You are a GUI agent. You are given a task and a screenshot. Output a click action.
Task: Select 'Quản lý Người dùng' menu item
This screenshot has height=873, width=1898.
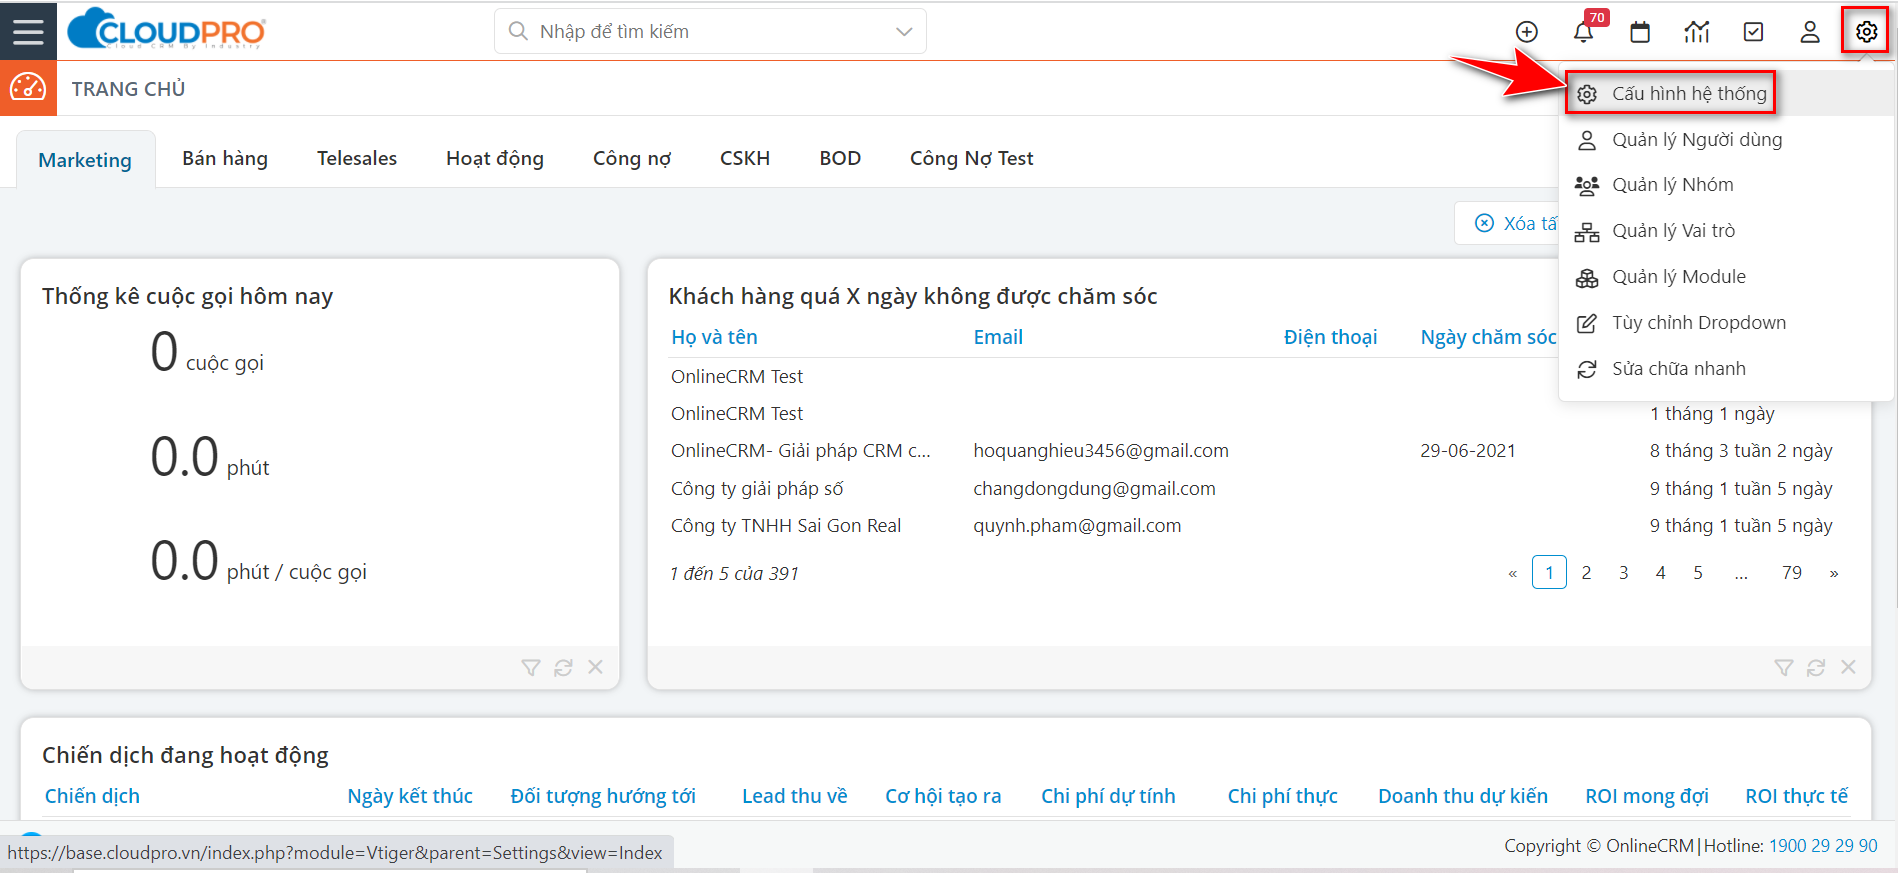click(1726, 139)
